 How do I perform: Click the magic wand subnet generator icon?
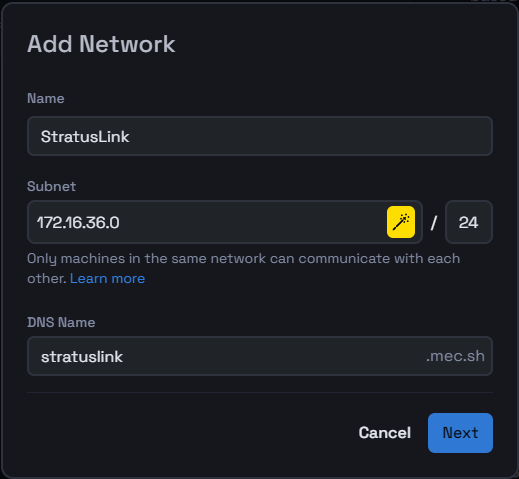[401, 222]
